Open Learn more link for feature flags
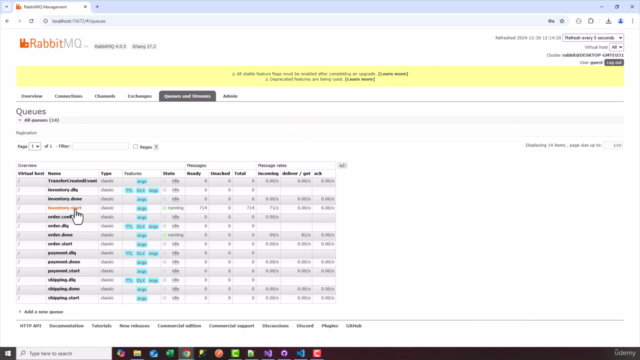This screenshot has width=640, height=360. pyautogui.click(x=393, y=74)
